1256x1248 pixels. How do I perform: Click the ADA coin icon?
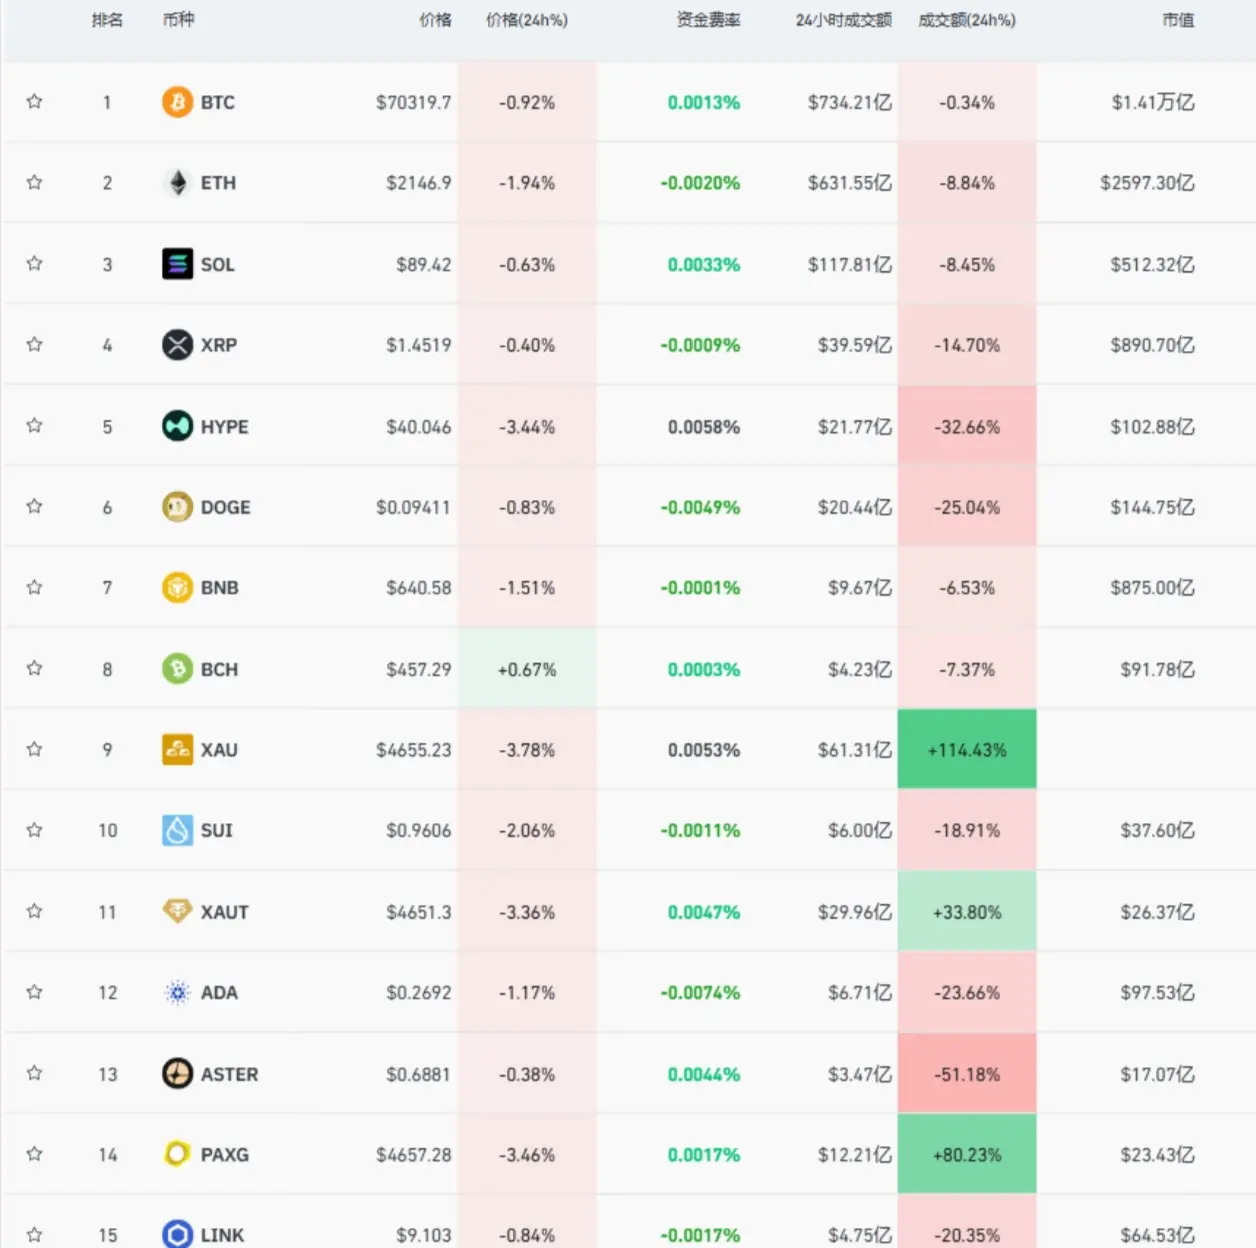pyautogui.click(x=177, y=992)
